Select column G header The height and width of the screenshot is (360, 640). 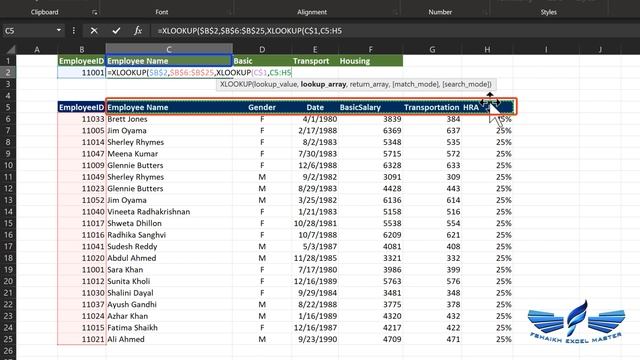point(432,49)
